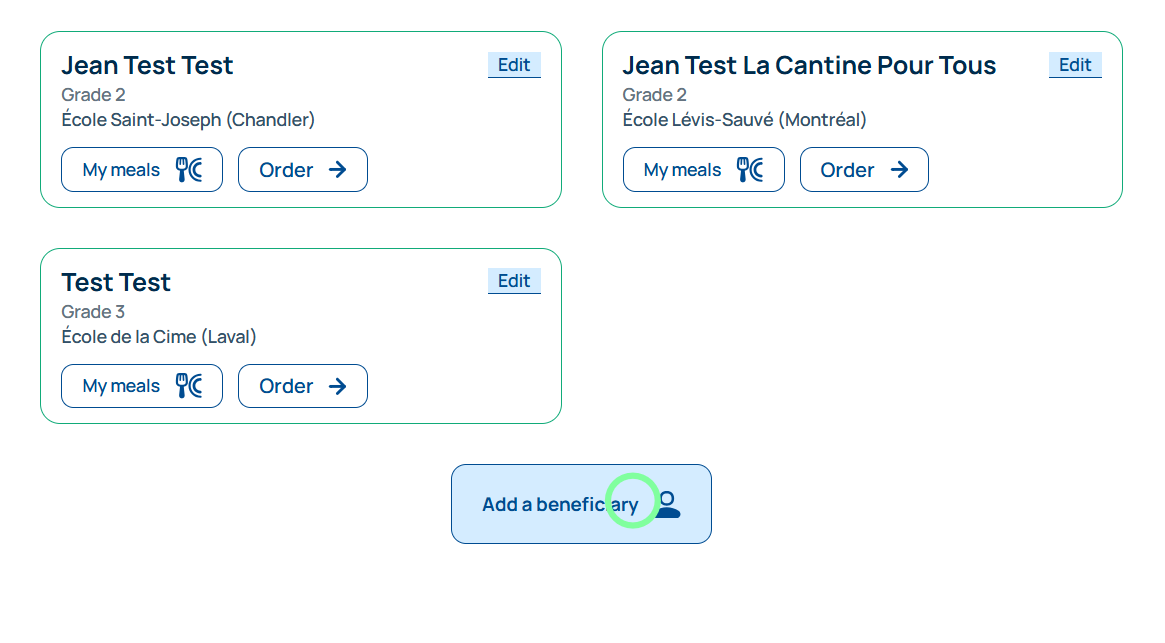
Task: Click the Order arrow icon in Test Test's card
Action: [x=338, y=386]
